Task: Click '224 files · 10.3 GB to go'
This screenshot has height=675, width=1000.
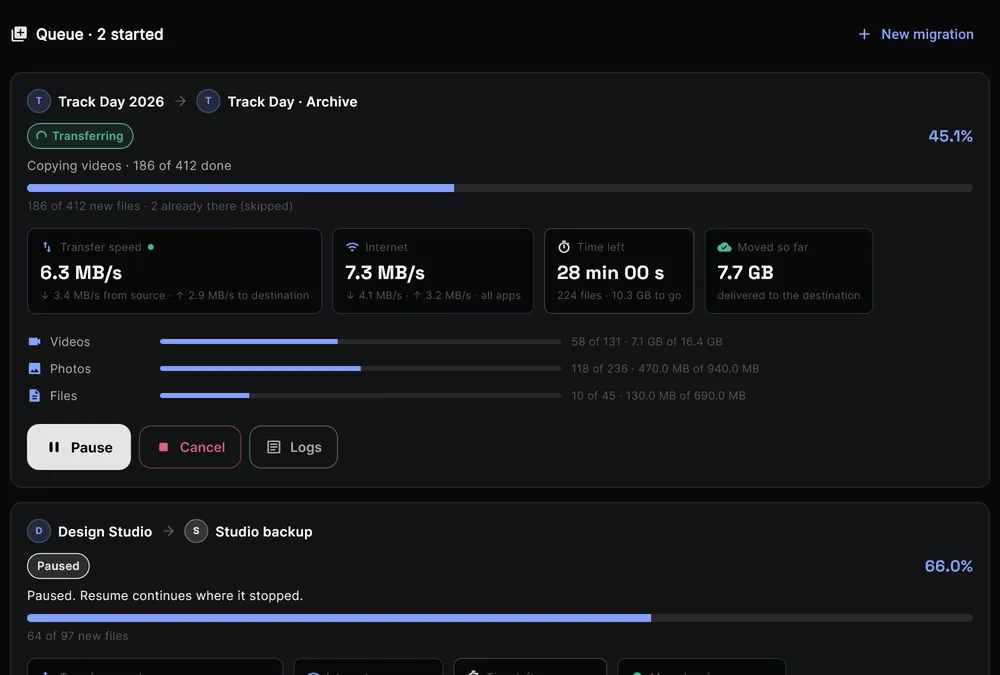Action: tap(619, 295)
